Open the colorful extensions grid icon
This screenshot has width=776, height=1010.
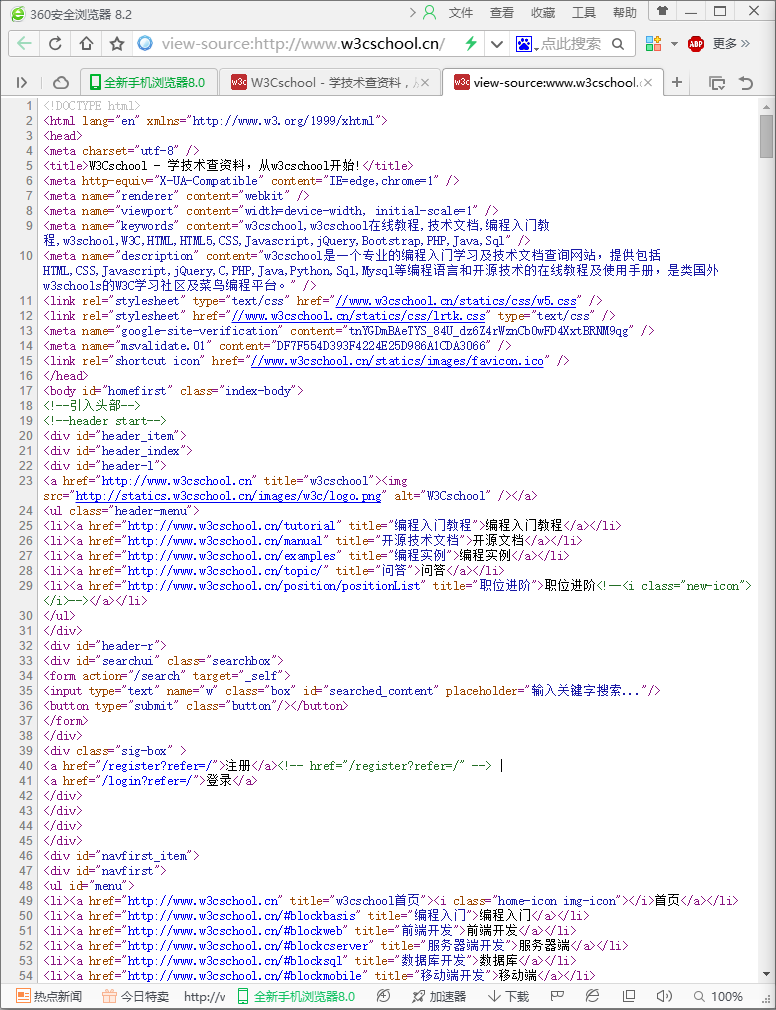coord(654,44)
